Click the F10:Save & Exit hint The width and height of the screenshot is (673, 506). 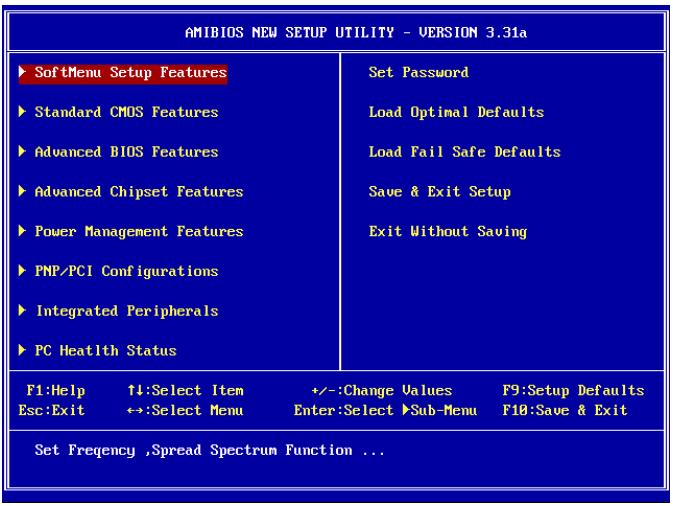pyautogui.click(x=565, y=411)
